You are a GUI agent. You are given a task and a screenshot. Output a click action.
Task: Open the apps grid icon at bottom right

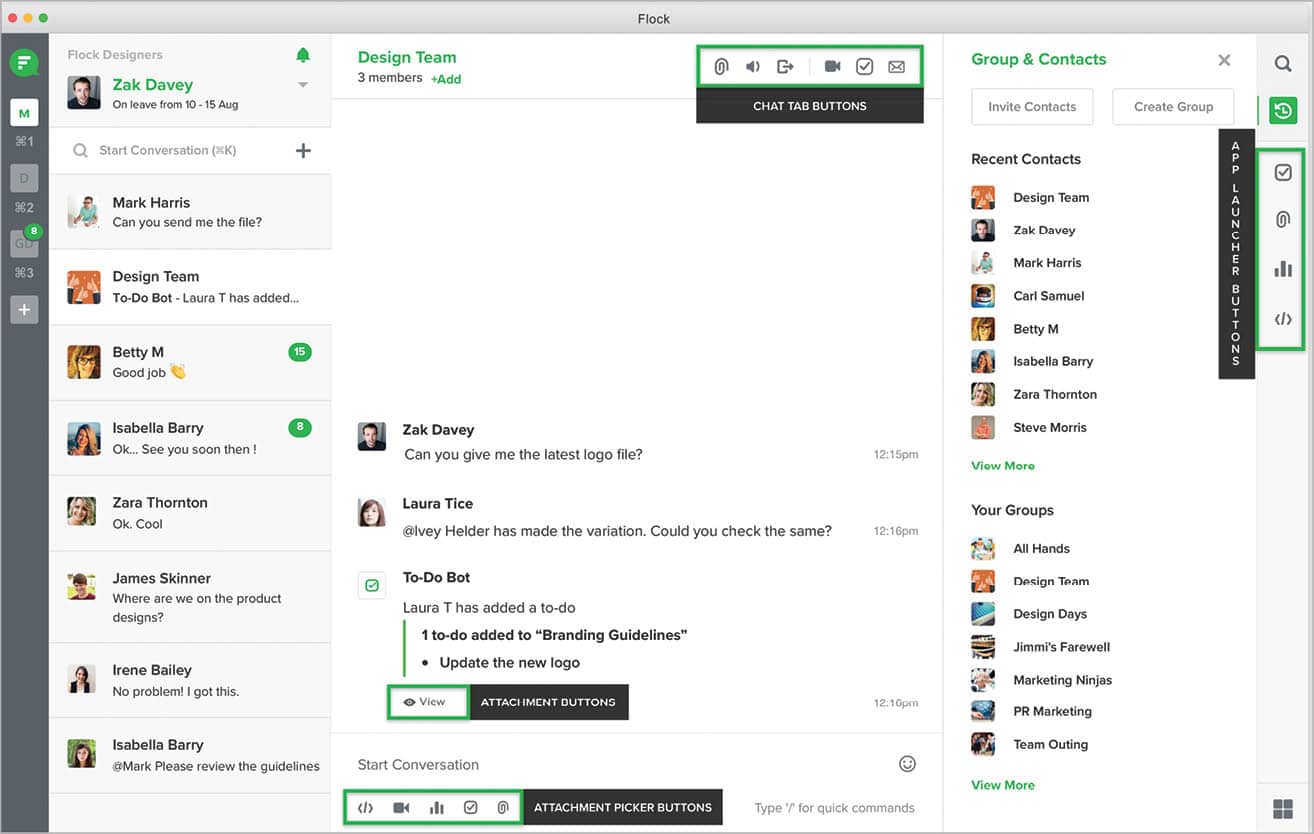pyautogui.click(x=1283, y=808)
